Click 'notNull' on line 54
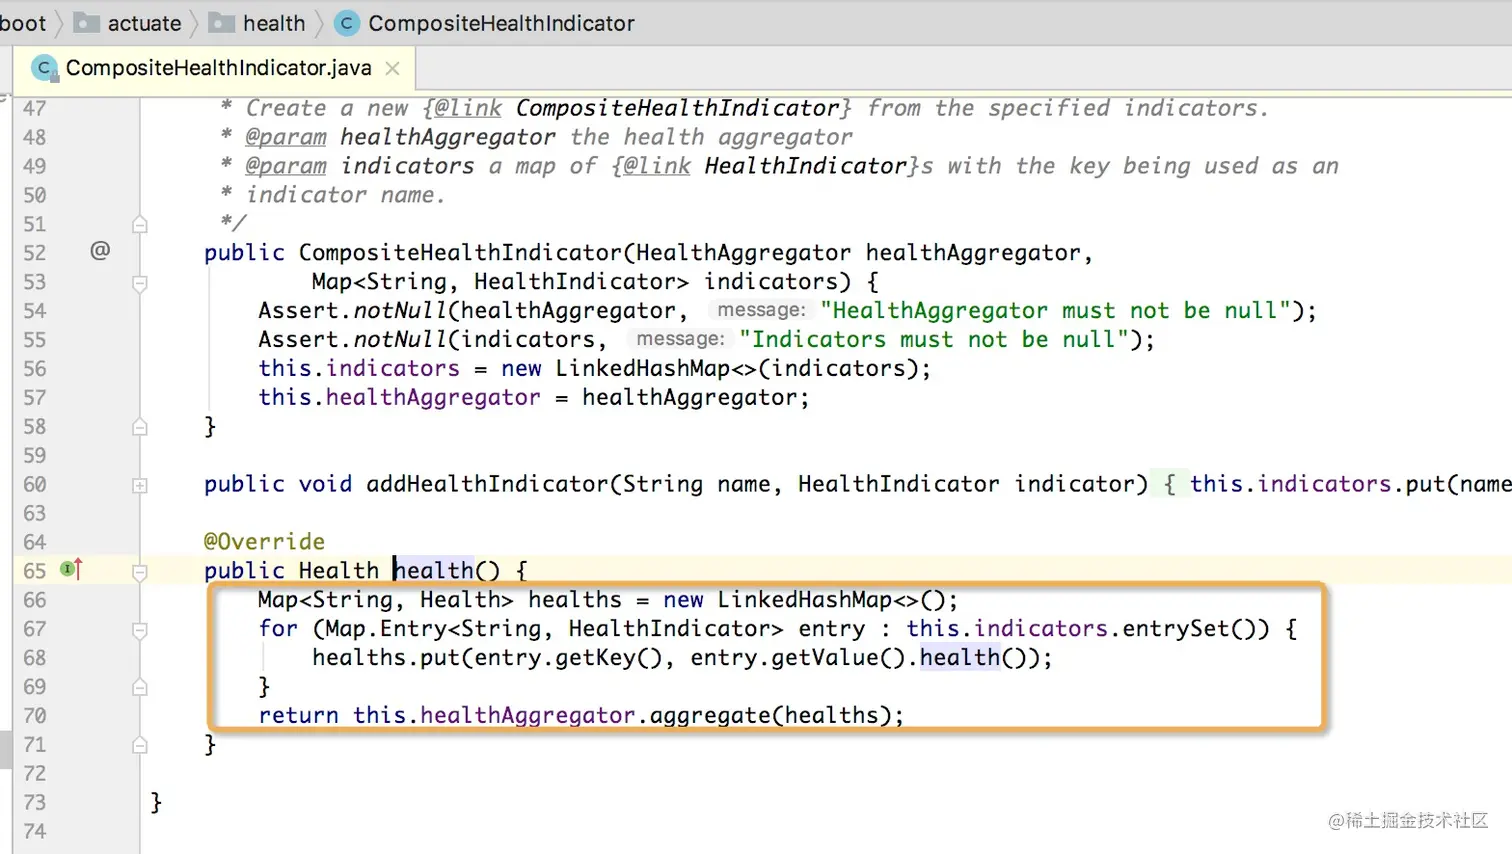Image resolution: width=1512 pixels, height=854 pixels. pyautogui.click(x=400, y=311)
